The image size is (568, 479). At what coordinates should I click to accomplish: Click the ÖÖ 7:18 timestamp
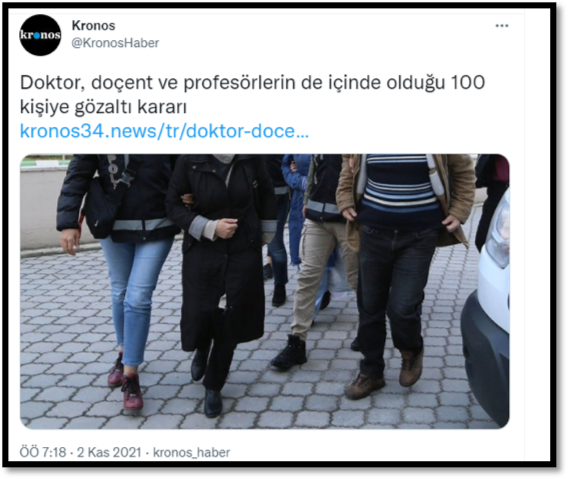click(x=43, y=453)
